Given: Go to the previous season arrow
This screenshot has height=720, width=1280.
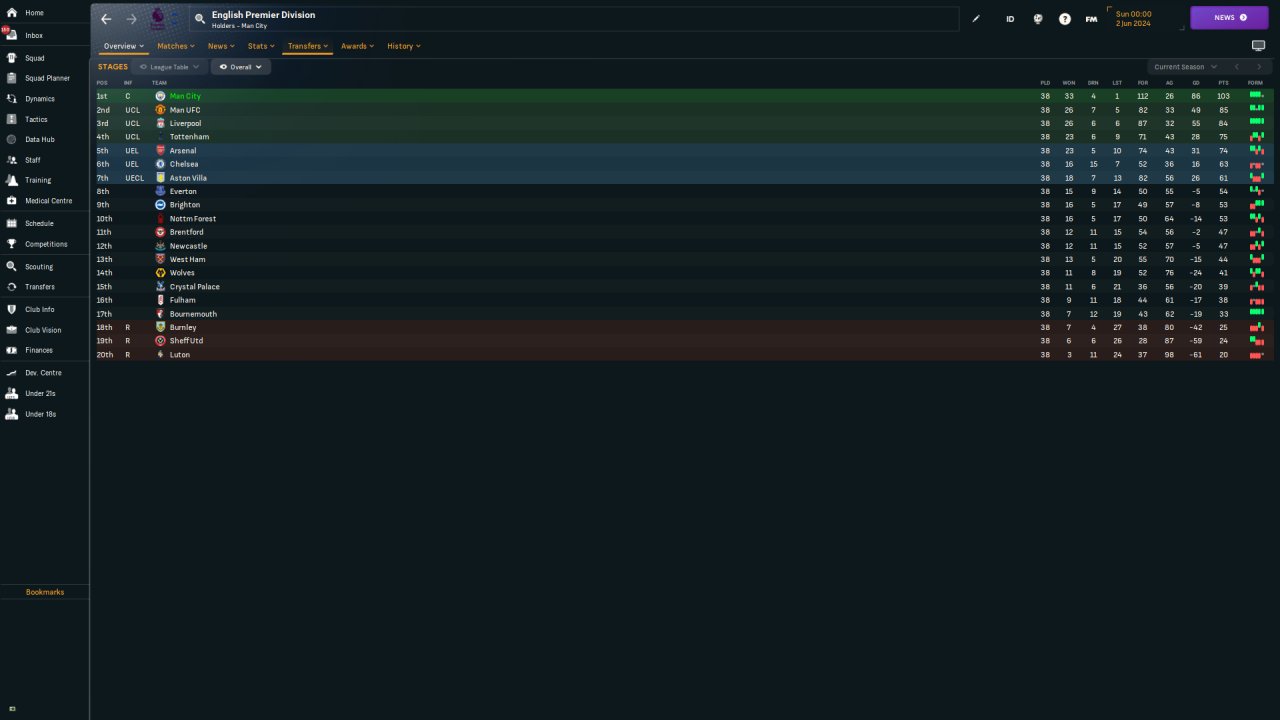Looking at the screenshot, I should click(1237, 67).
